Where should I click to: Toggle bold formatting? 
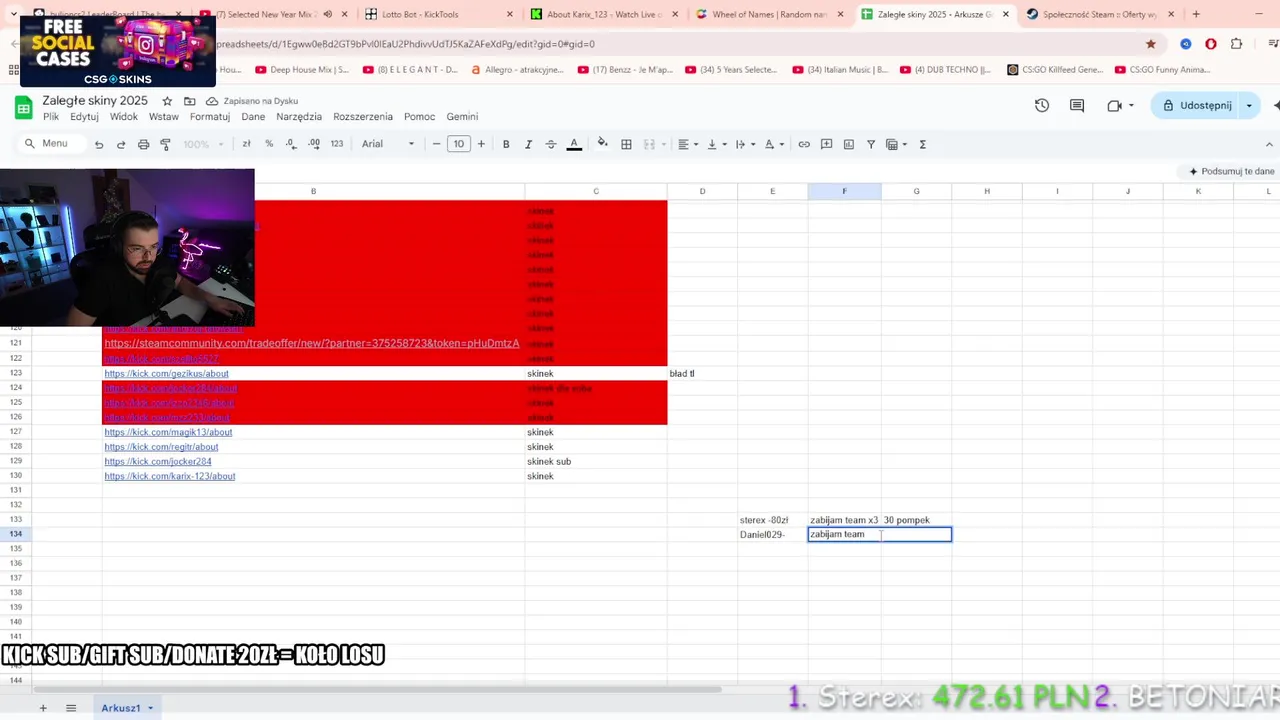pyautogui.click(x=506, y=144)
